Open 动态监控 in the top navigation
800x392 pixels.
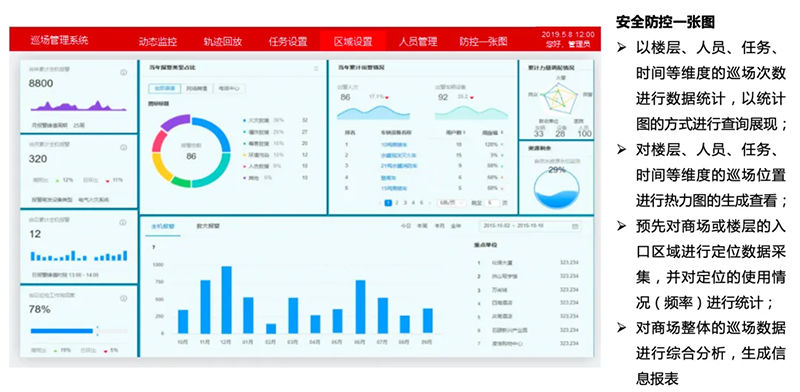pyautogui.click(x=158, y=42)
